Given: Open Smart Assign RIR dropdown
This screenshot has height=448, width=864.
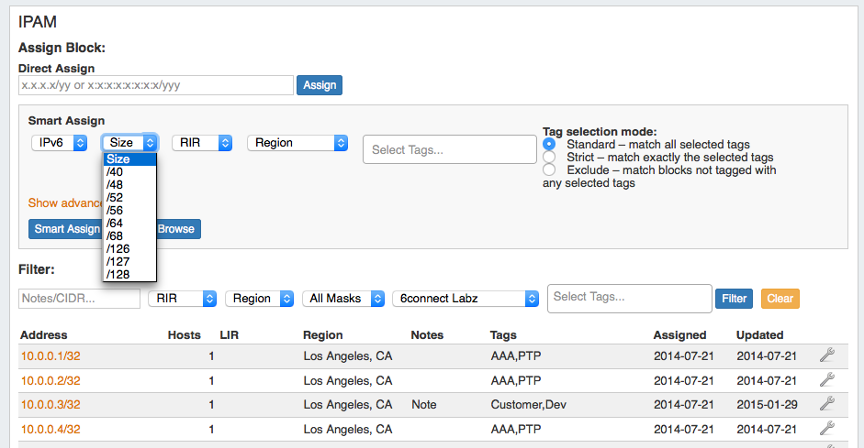Looking at the screenshot, I should [202, 143].
